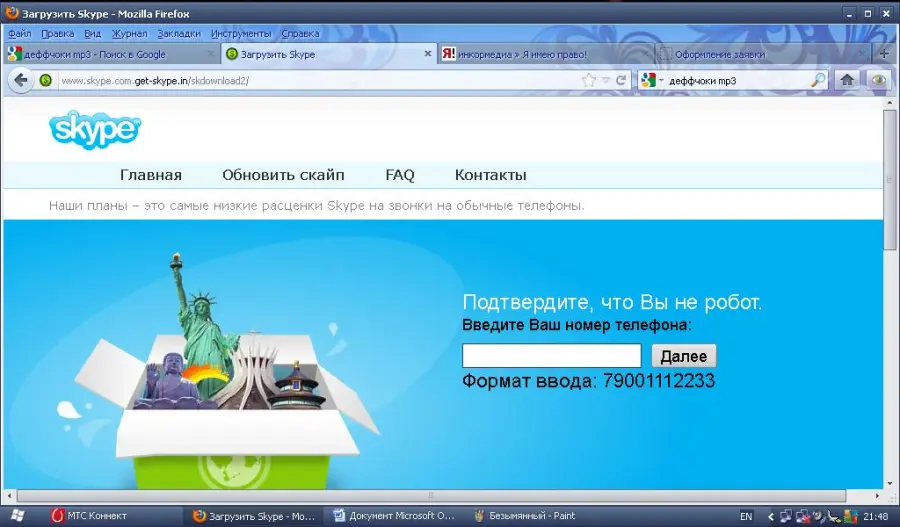The image size is (900, 527).
Task: Click the Главная navigation link
Action: coord(151,175)
